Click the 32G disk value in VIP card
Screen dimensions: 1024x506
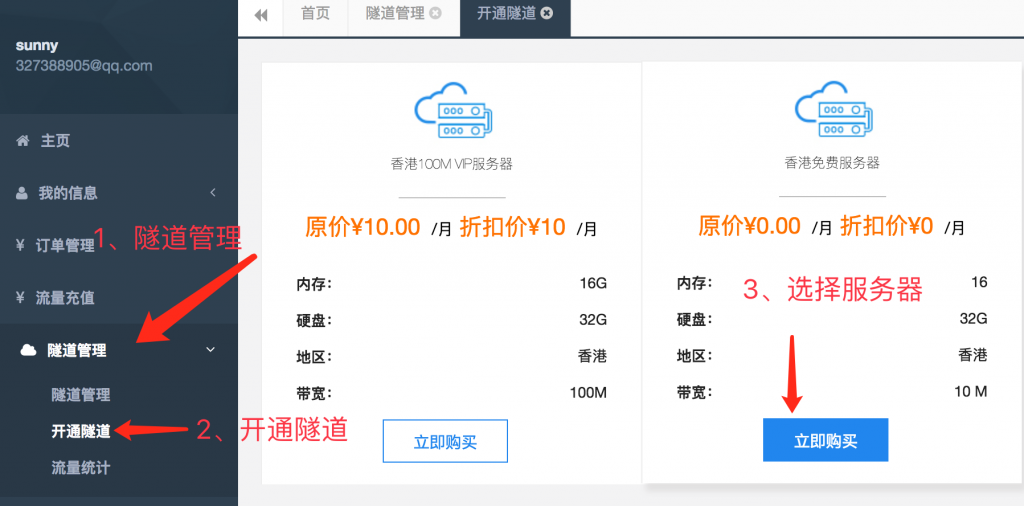pyautogui.click(x=594, y=320)
